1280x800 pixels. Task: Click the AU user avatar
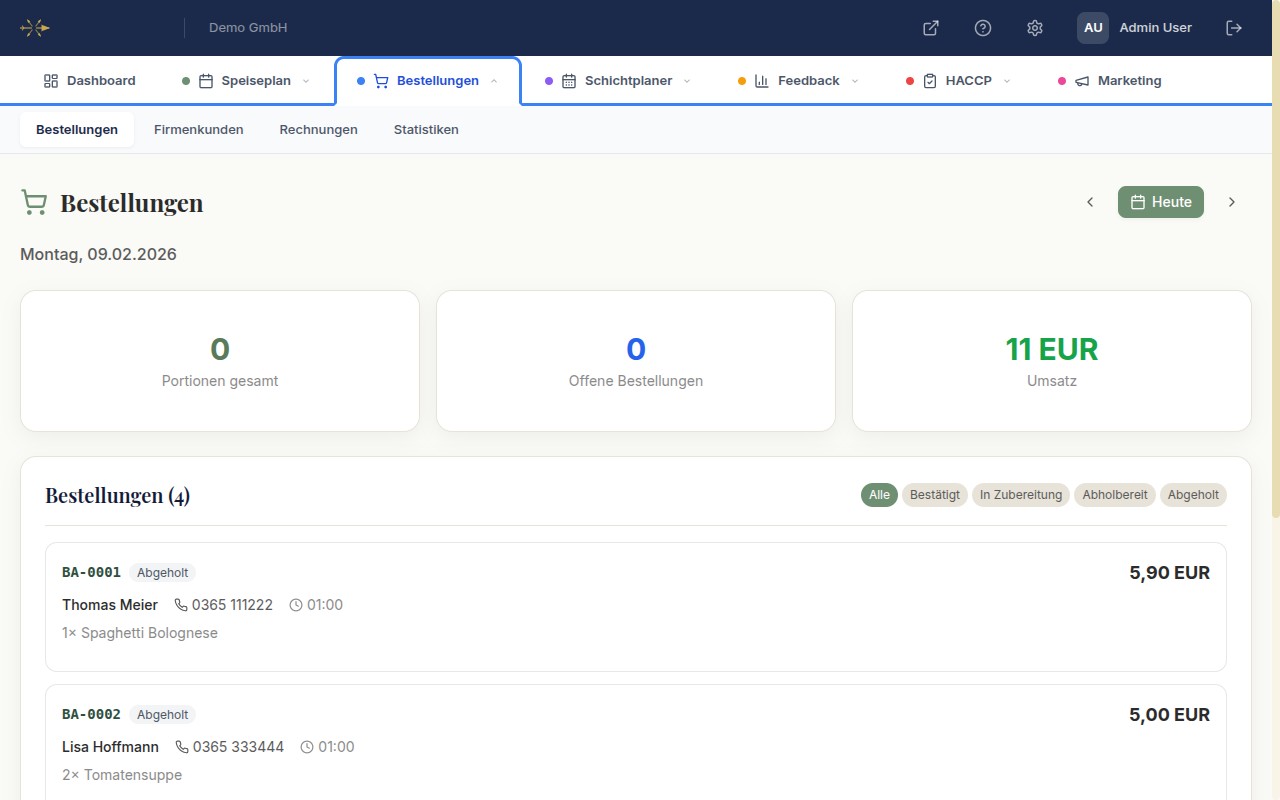point(1093,28)
